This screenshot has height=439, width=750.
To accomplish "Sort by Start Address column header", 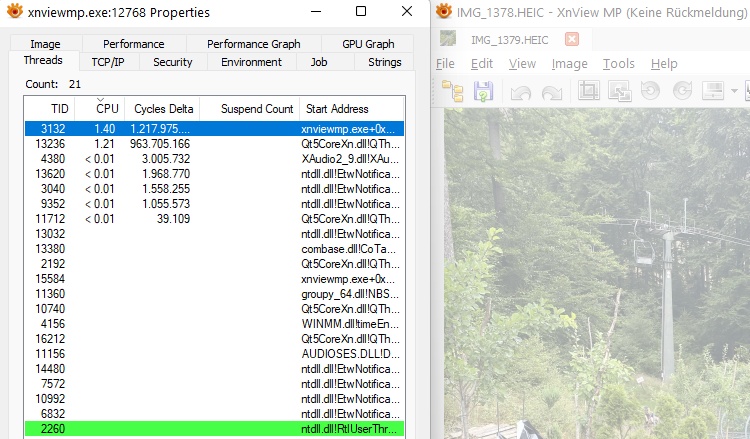I will 352,109.
